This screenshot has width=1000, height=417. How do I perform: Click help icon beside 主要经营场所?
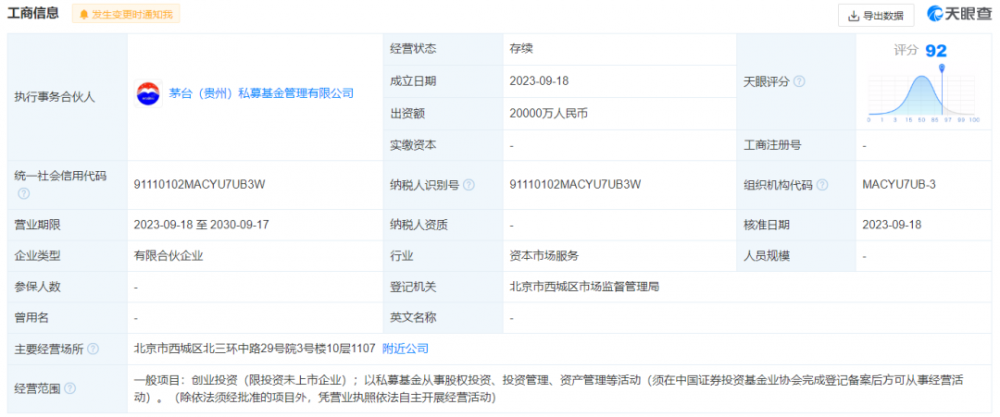(93, 349)
